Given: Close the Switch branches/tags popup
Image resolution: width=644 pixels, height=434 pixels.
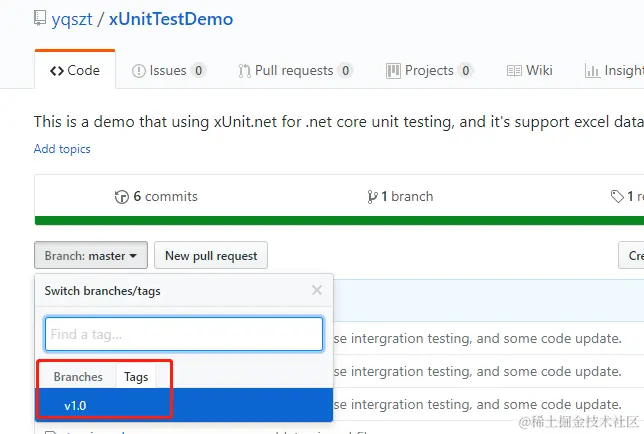Looking at the screenshot, I should [x=317, y=290].
